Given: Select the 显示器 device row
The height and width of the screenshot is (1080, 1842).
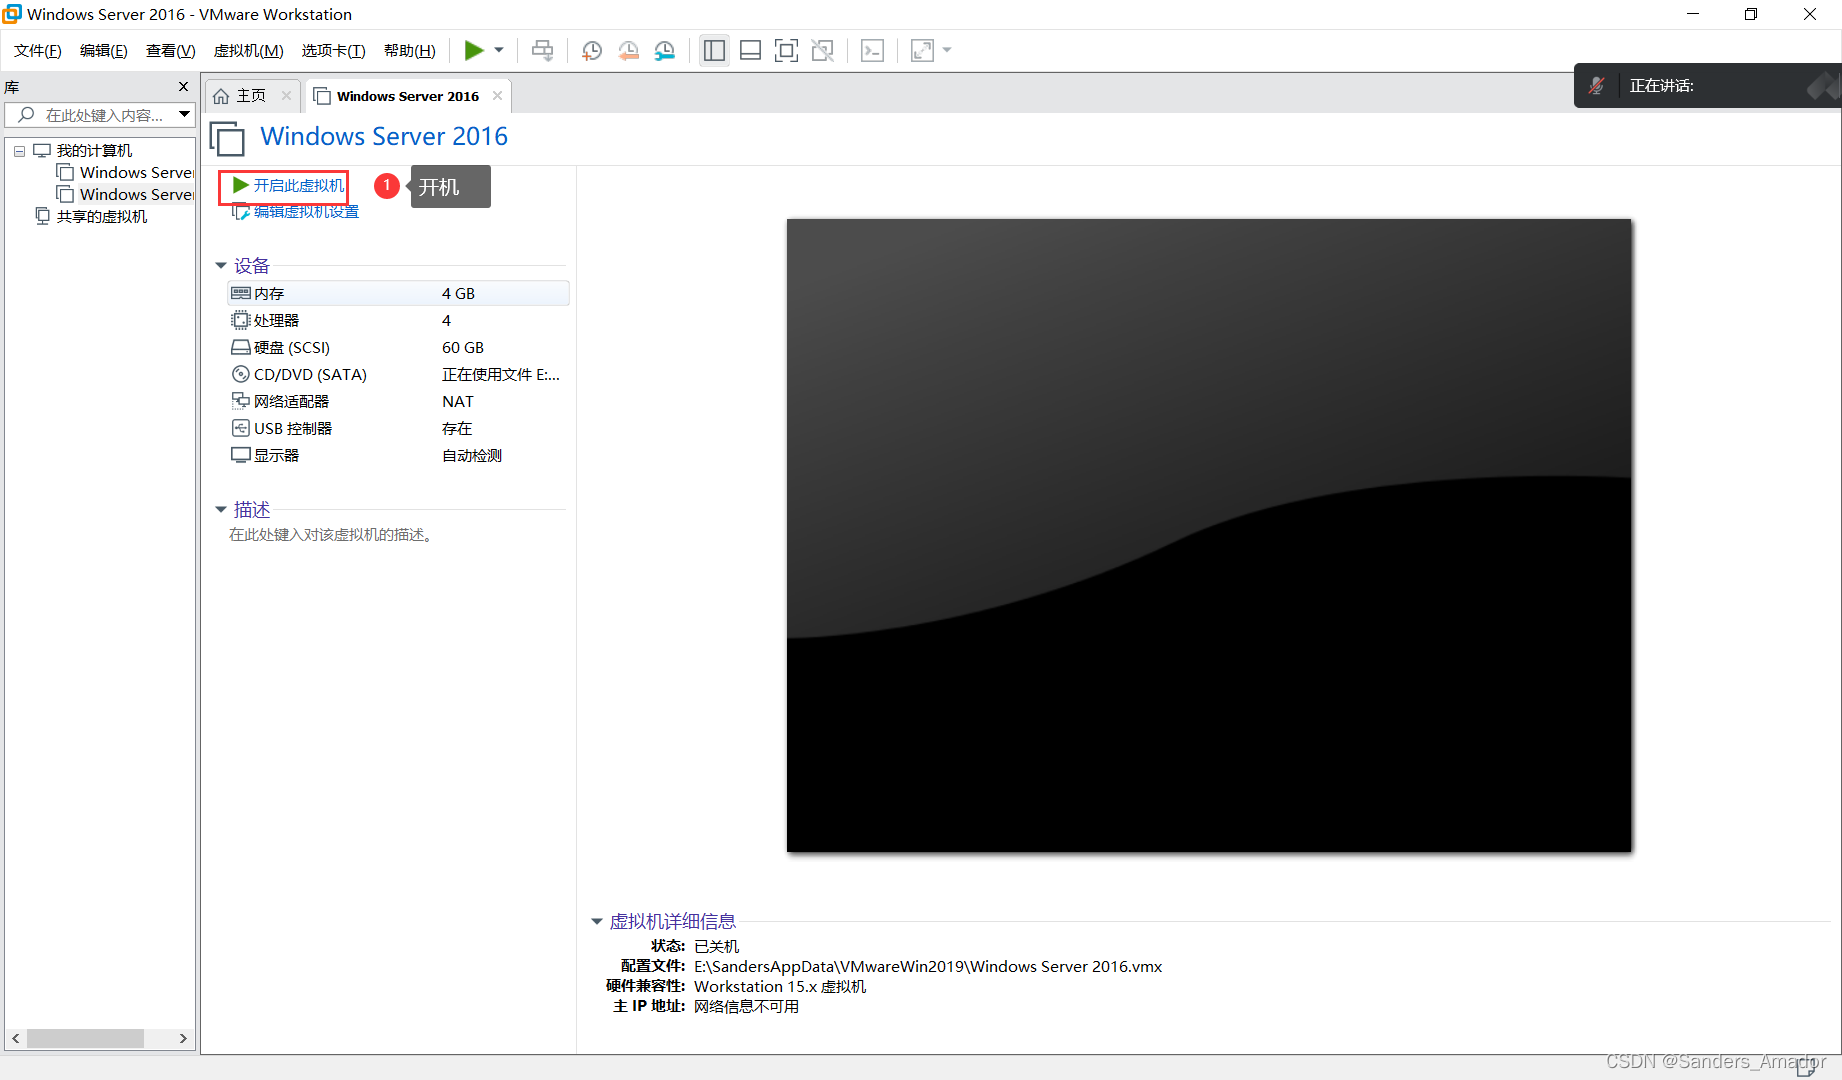Looking at the screenshot, I should click(x=399, y=455).
